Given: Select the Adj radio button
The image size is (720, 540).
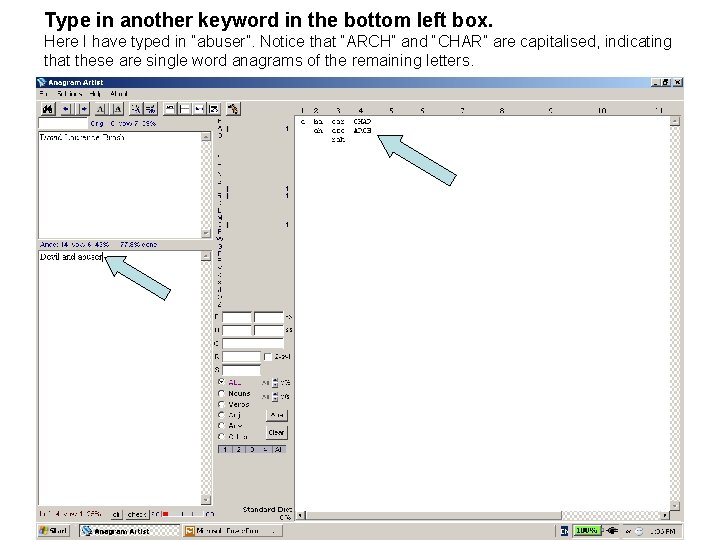Looking at the screenshot, I should click(x=221, y=415).
